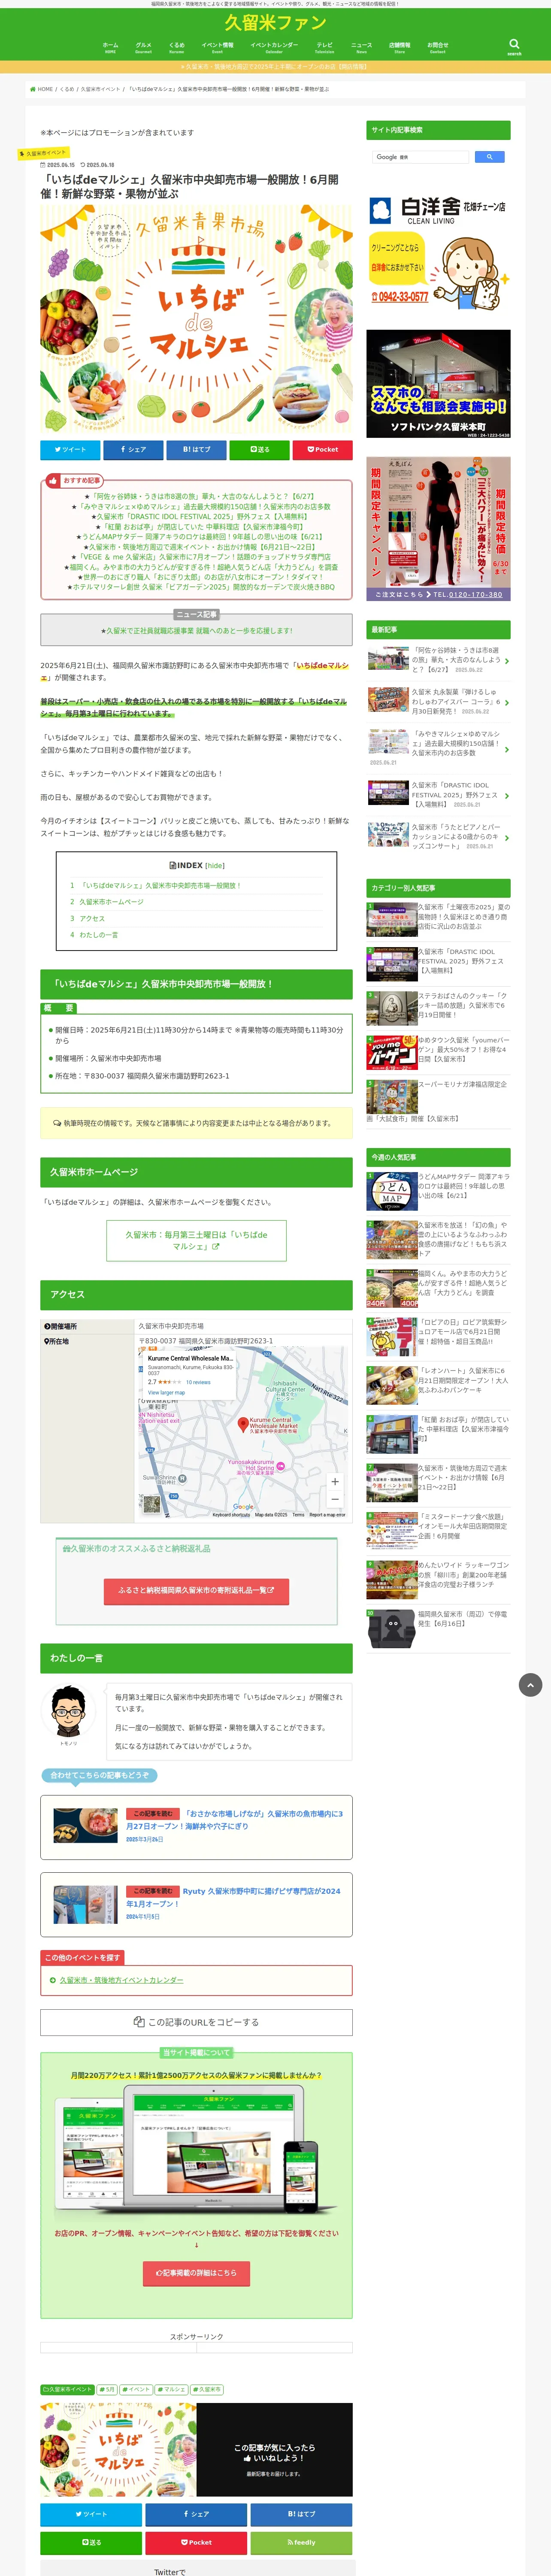Click the いちばdeマルシェ featured image
Image resolution: width=551 pixels, height=2576 pixels.
tap(196, 319)
